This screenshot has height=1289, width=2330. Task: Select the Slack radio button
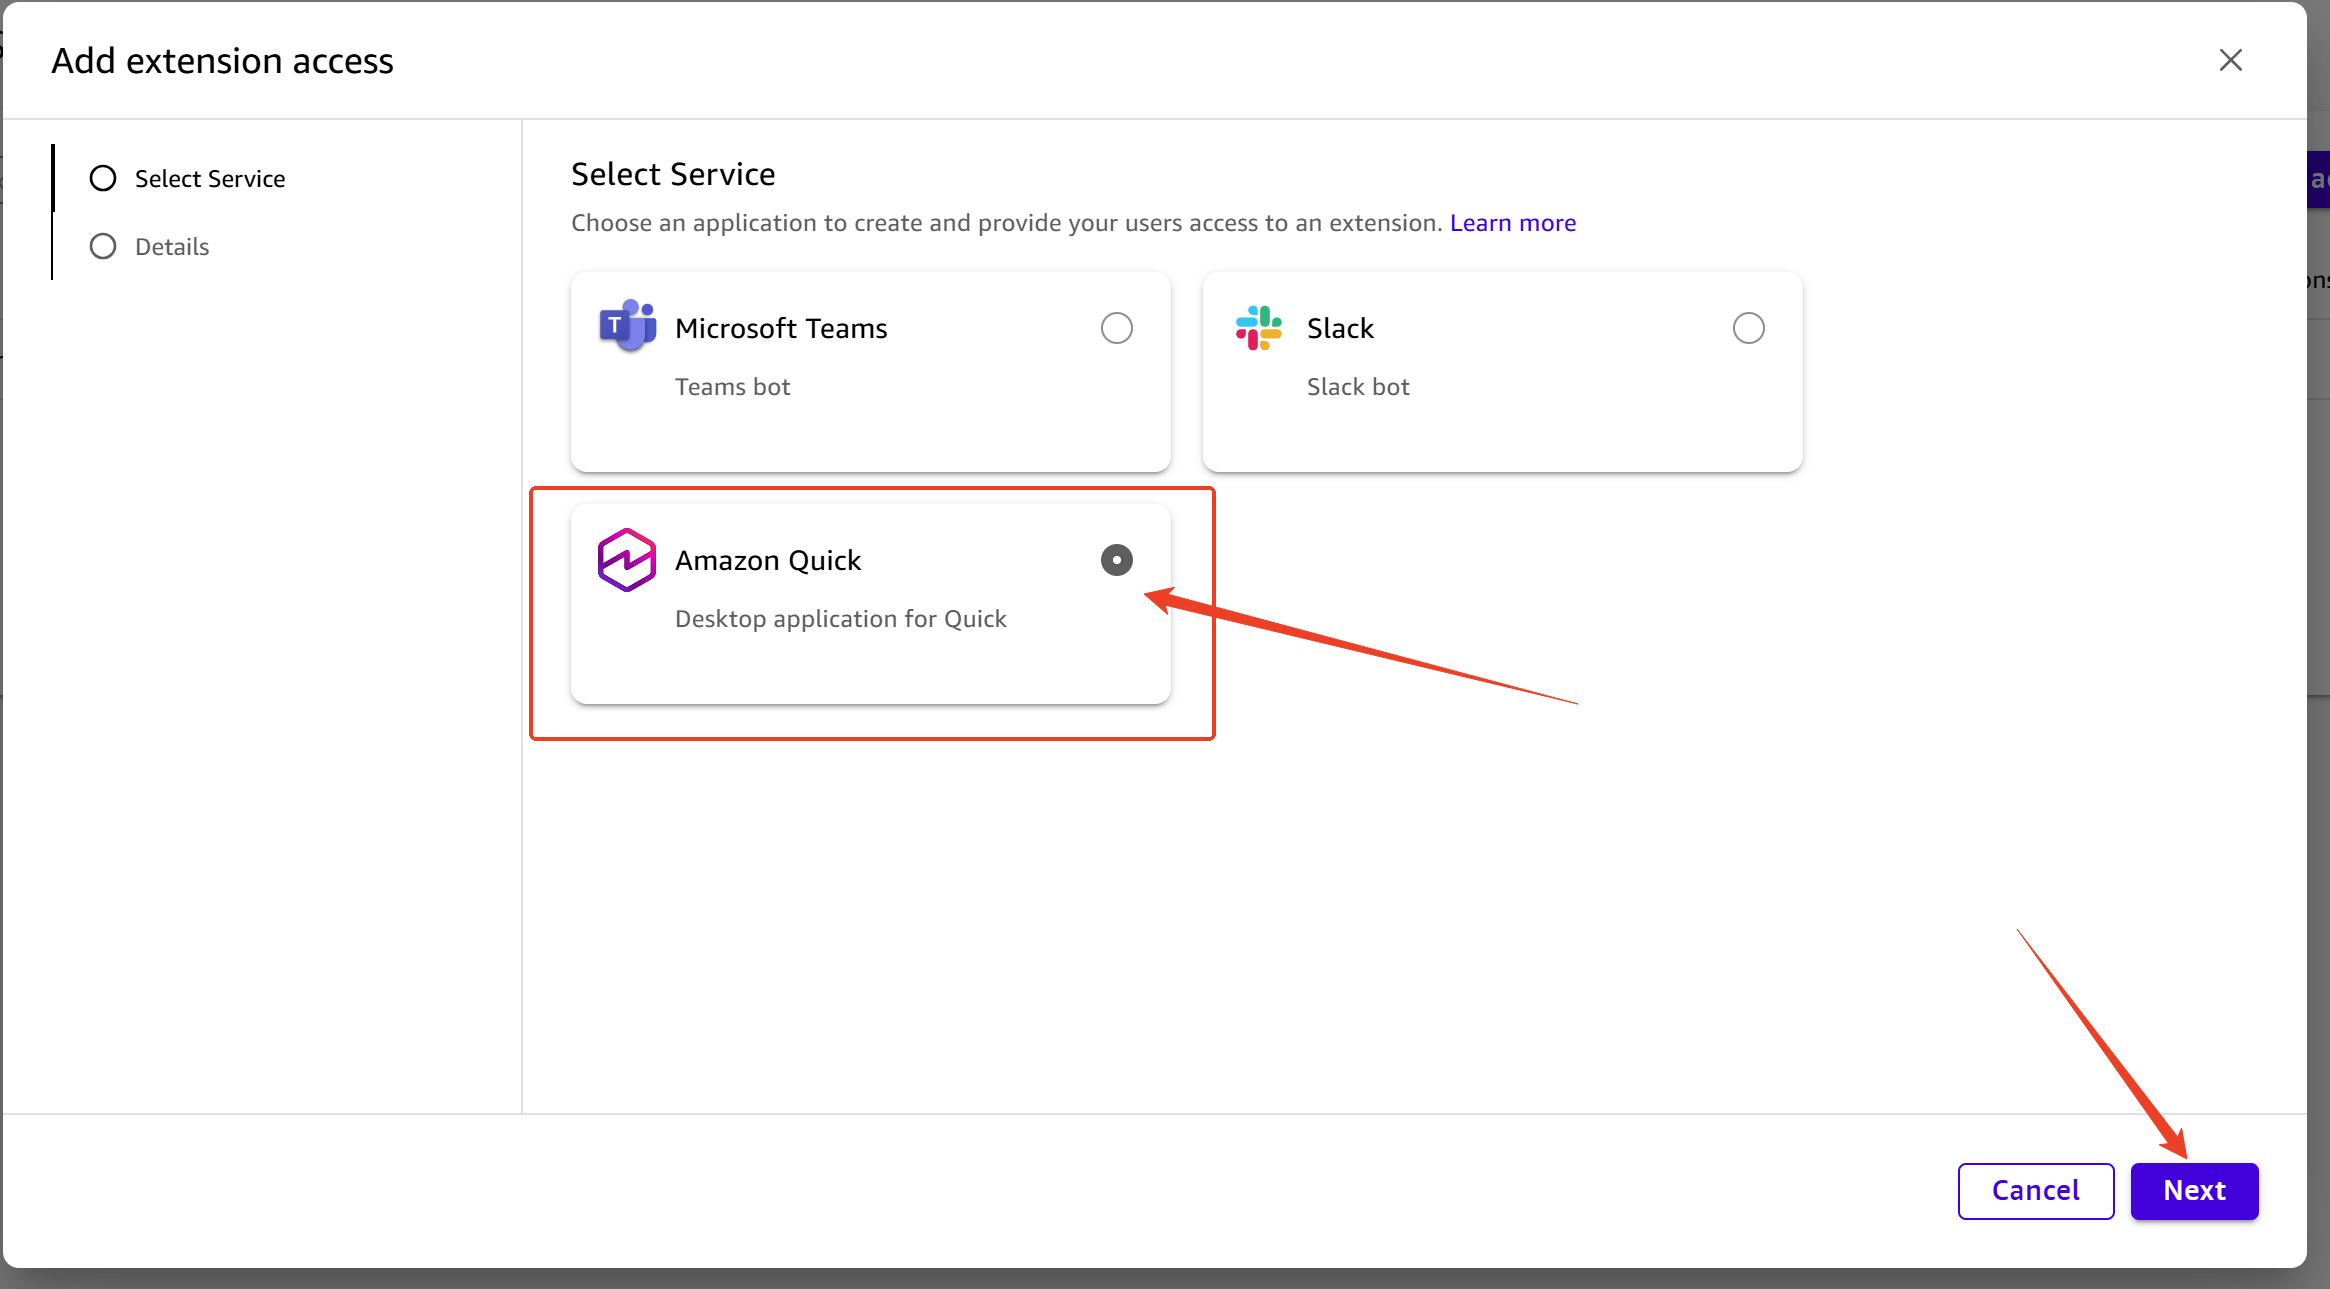pyautogui.click(x=1748, y=328)
